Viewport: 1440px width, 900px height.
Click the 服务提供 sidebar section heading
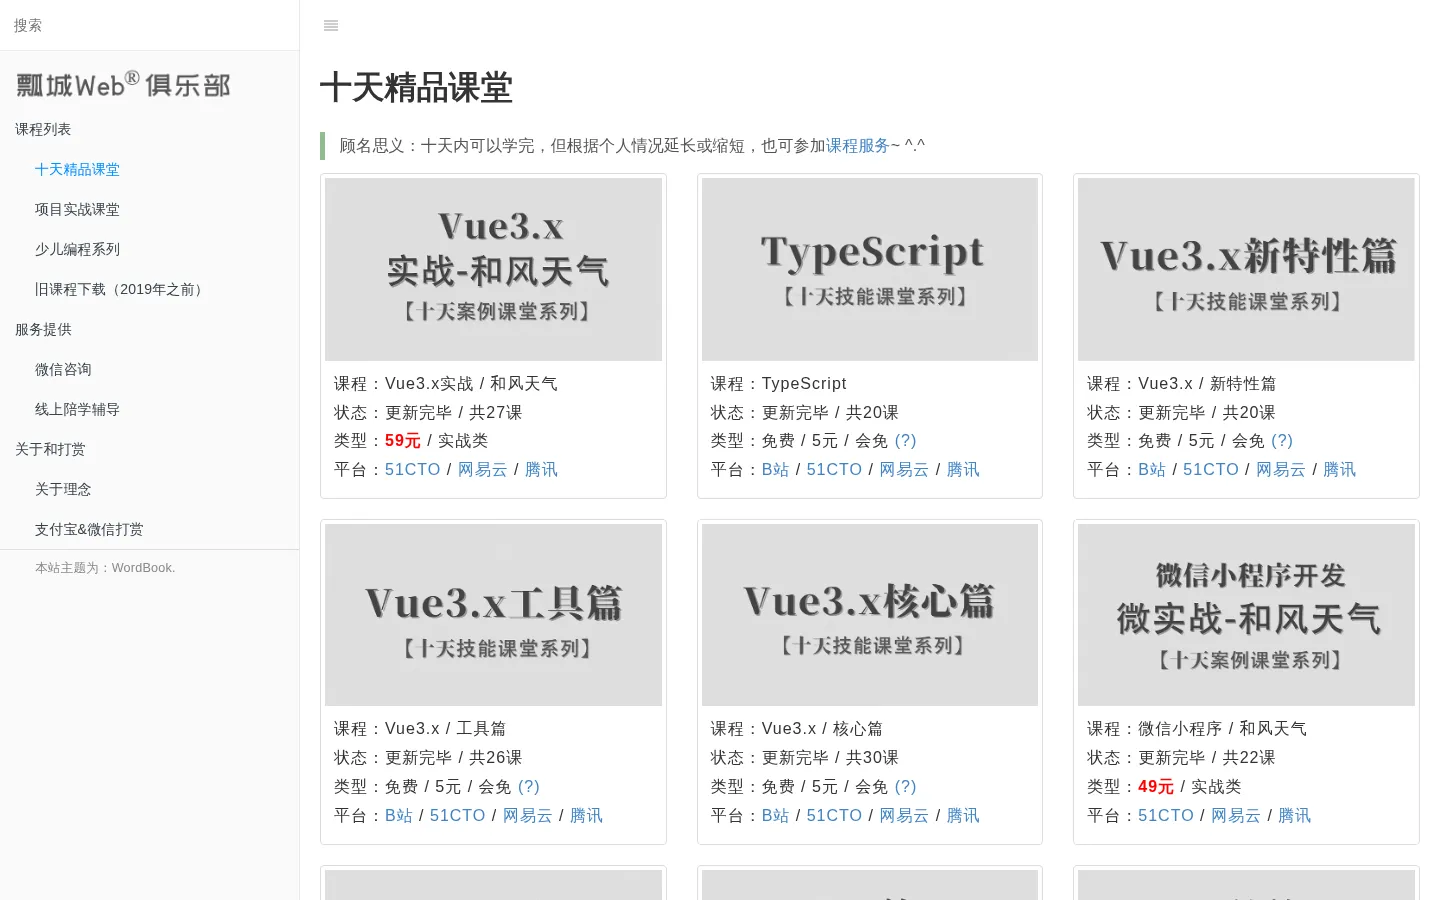click(x=43, y=330)
